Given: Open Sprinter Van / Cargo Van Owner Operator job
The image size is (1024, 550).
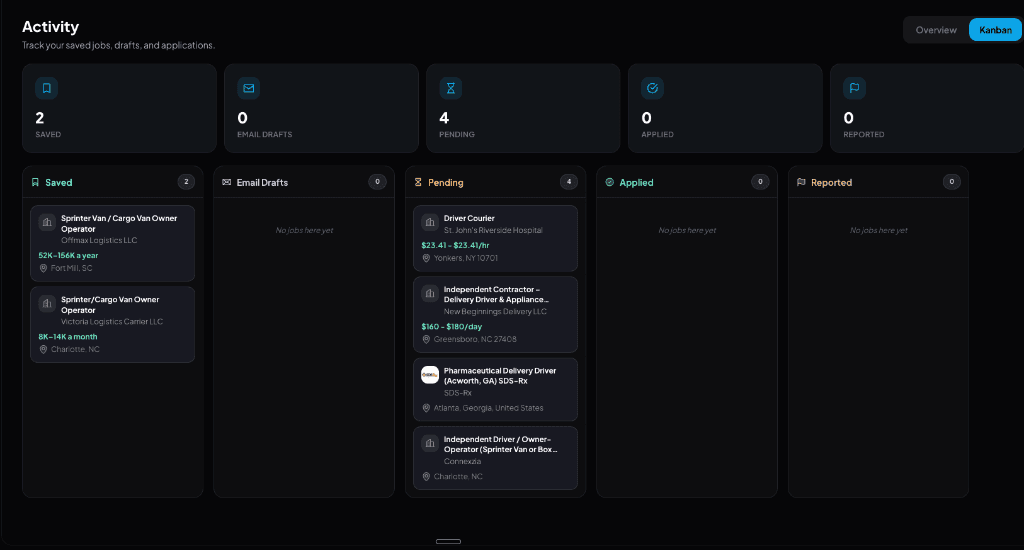Looking at the screenshot, I should tap(119, 223).
